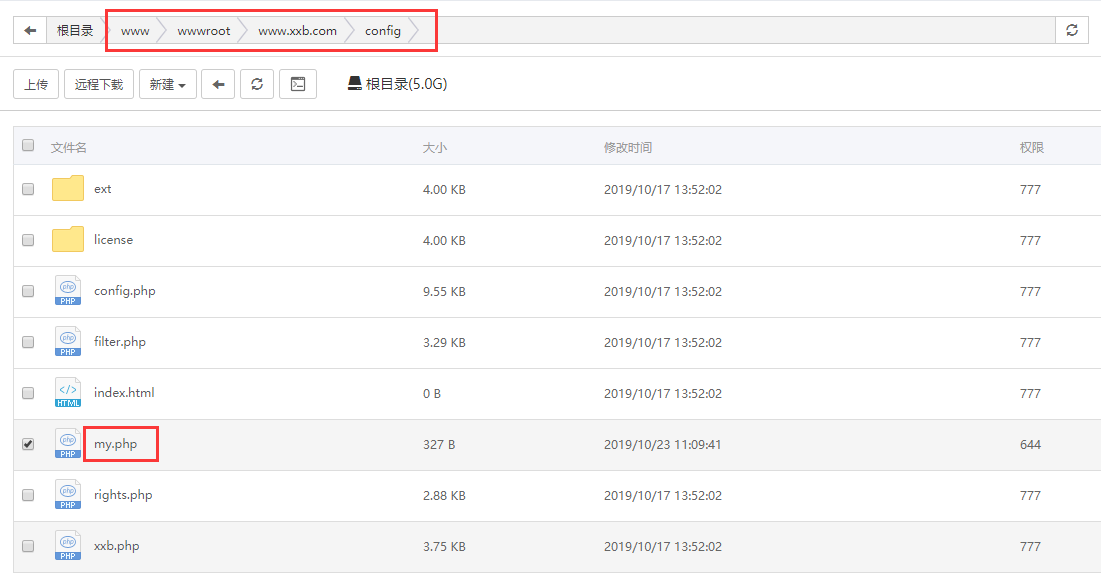Uncheck the my.php checkbox

(28, 444)
